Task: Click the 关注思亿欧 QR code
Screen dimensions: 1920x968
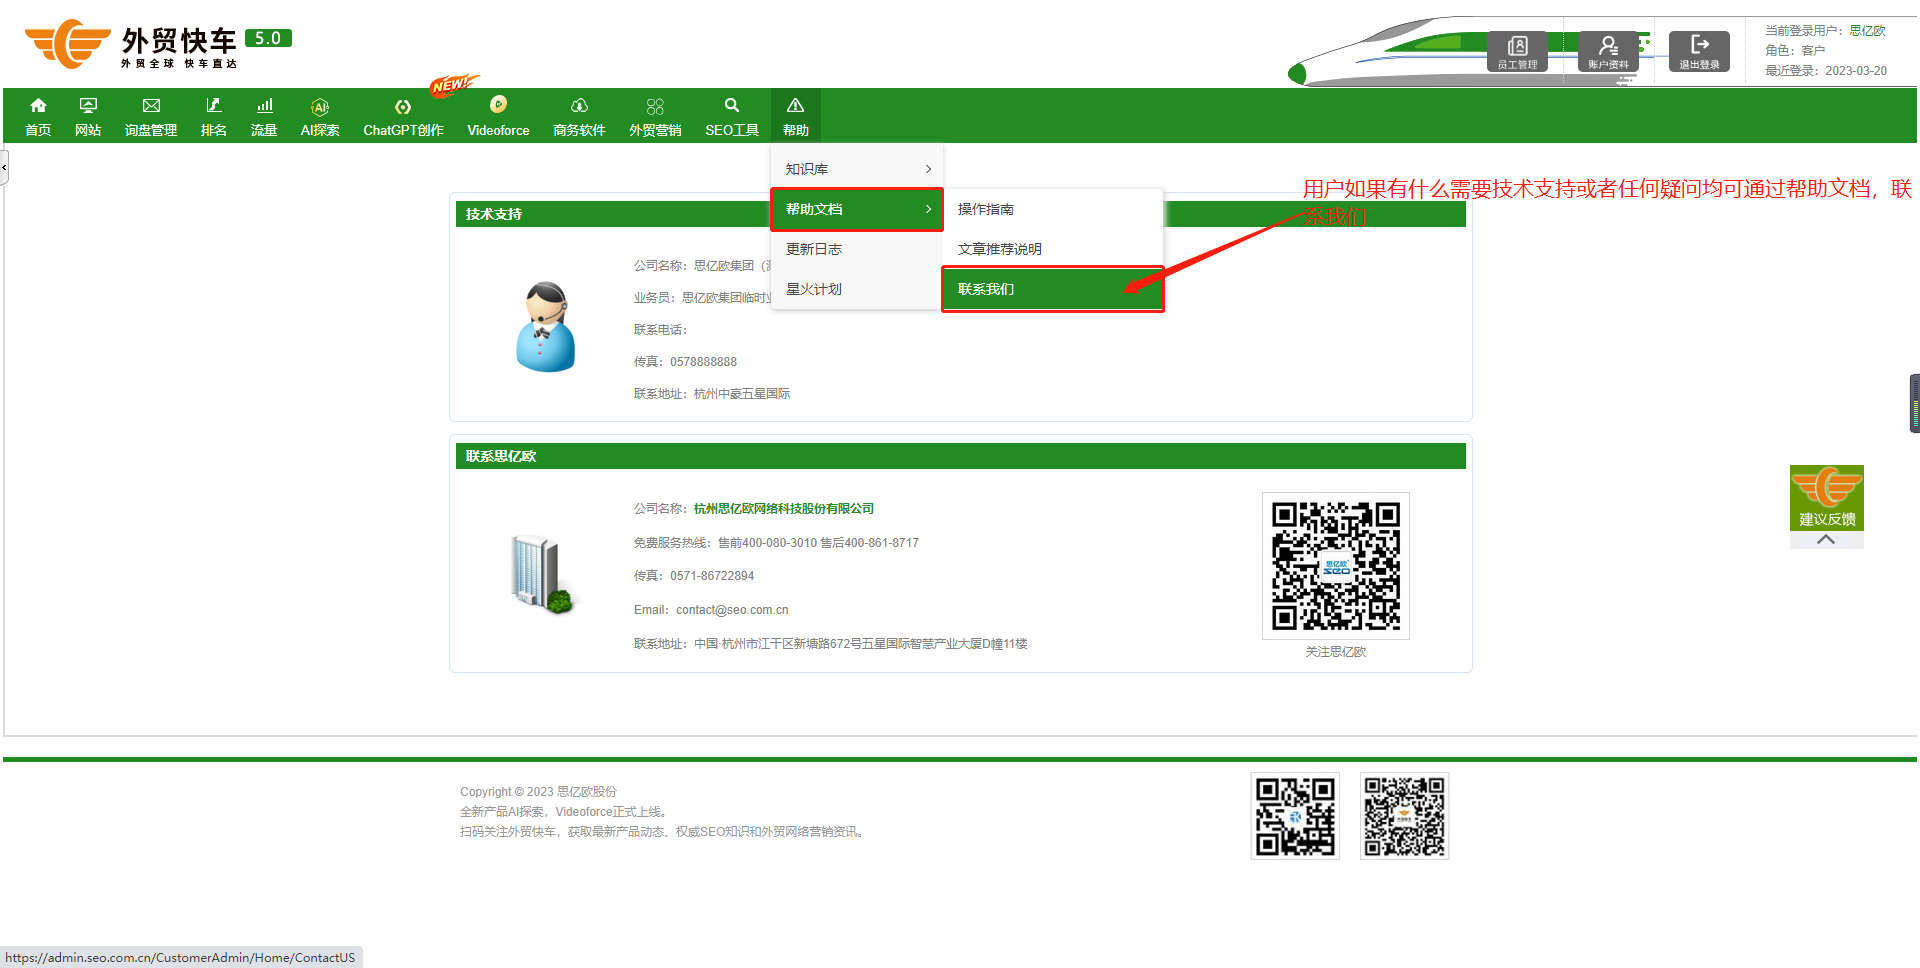Action: (x=1336, y=566)
